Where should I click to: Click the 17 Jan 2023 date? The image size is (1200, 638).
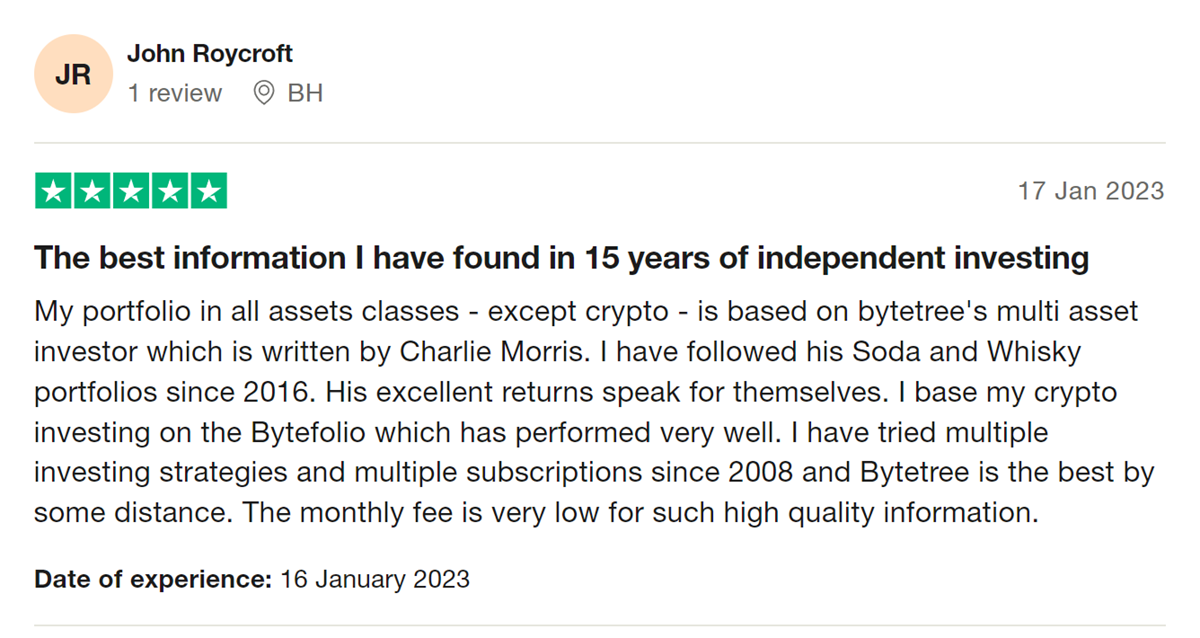point(1091,191)
